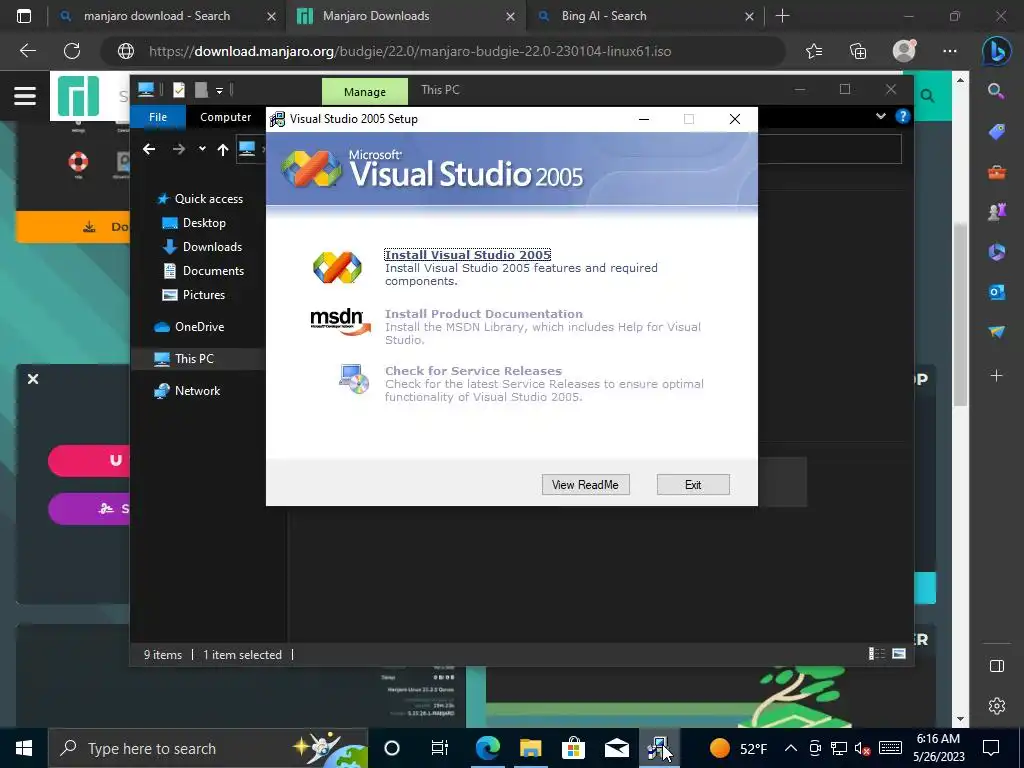The width and height of the screenshot is (1024, 768).
Task: Show hidden system tray icons
Action: 790,748
